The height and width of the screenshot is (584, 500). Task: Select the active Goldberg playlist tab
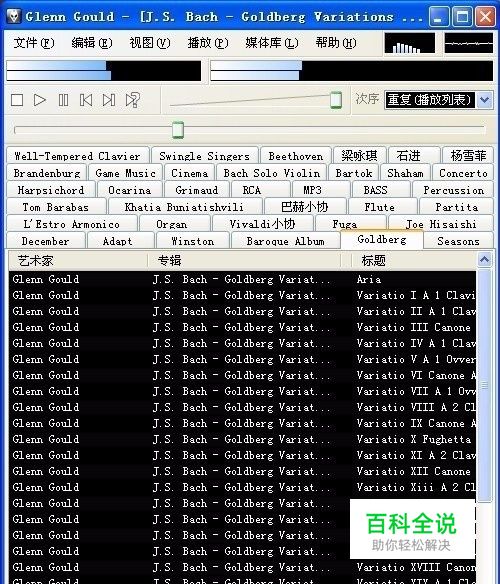(x=382, y=239)
